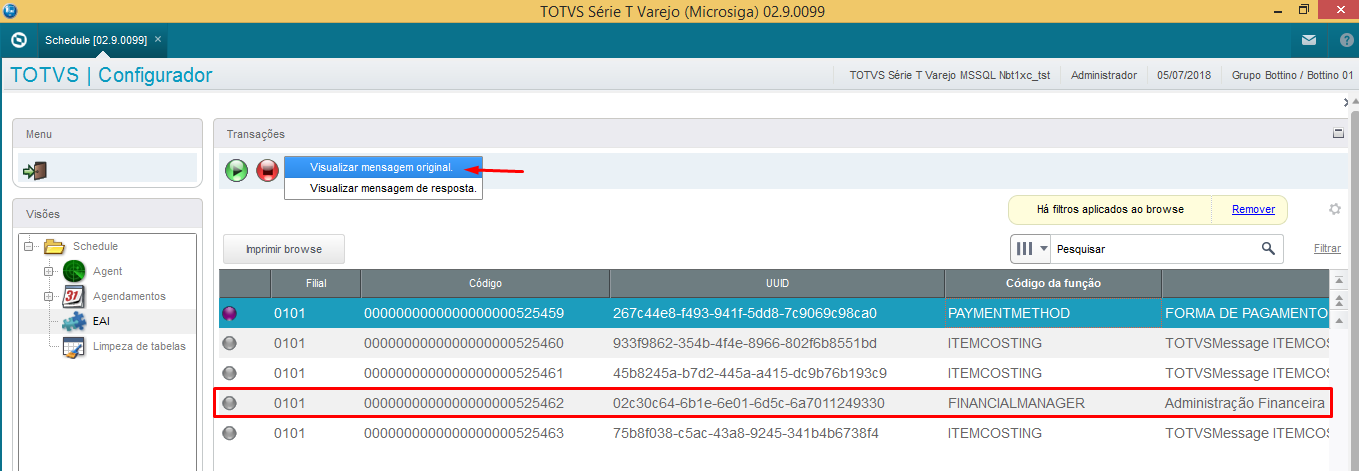
Task: Select Agent tree item label
Action: tap(107, 271)
